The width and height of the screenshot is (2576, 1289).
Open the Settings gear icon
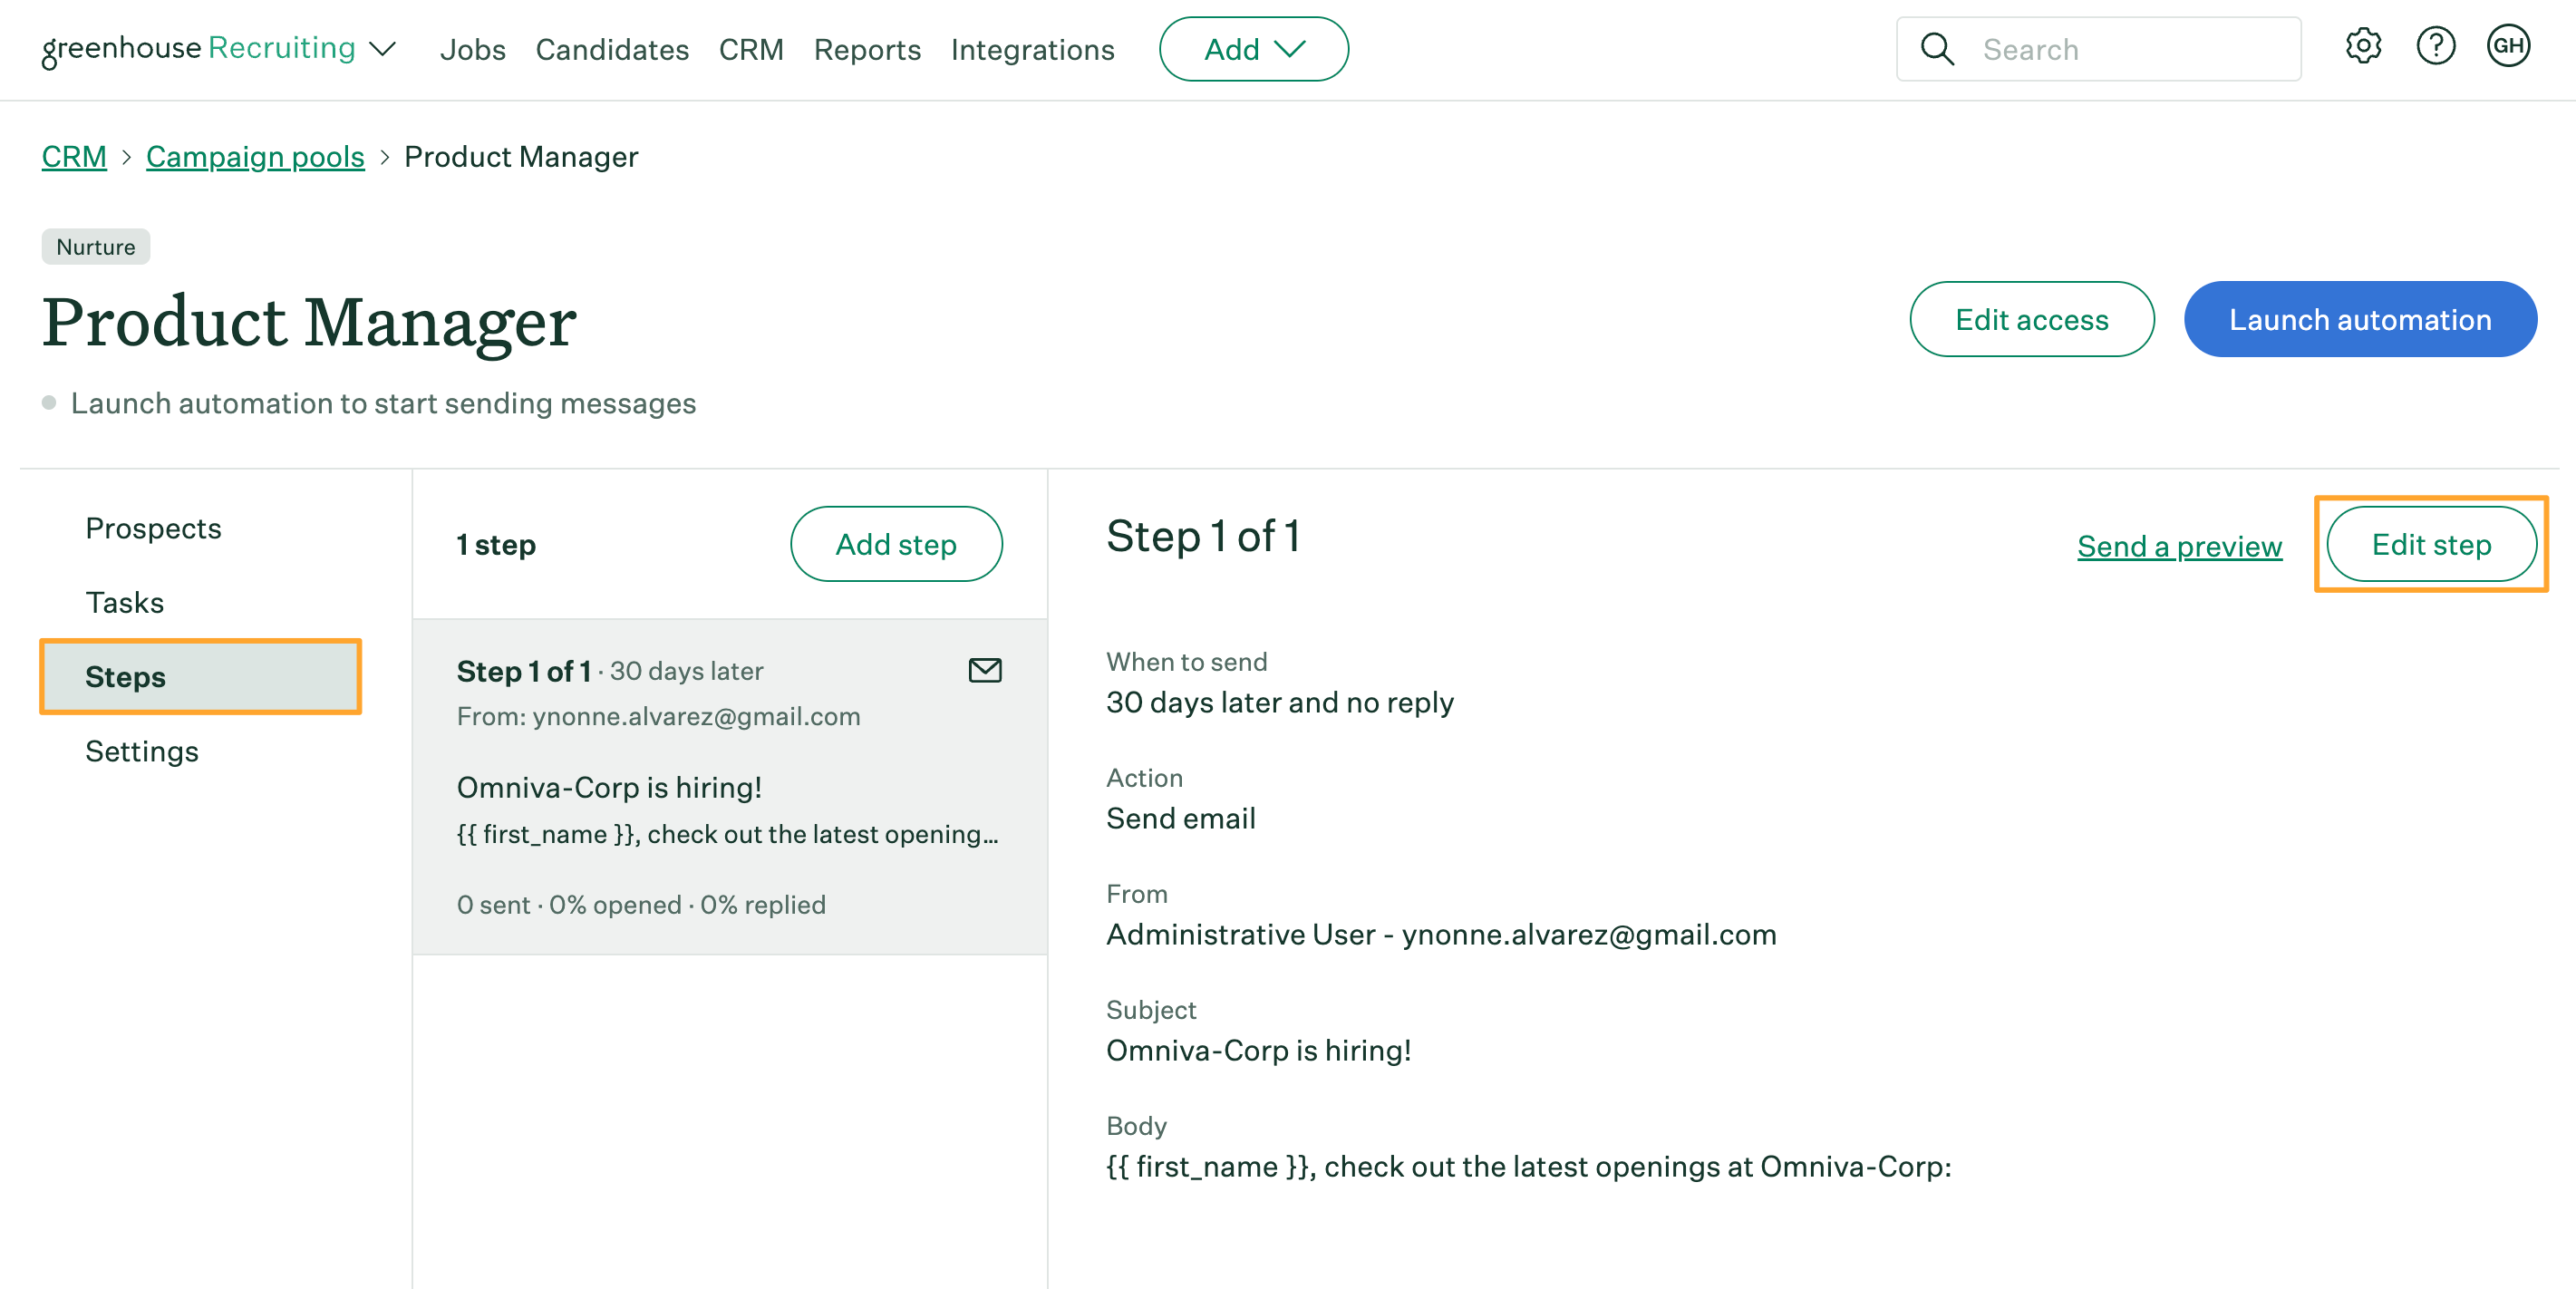[x=2360, y=48]
